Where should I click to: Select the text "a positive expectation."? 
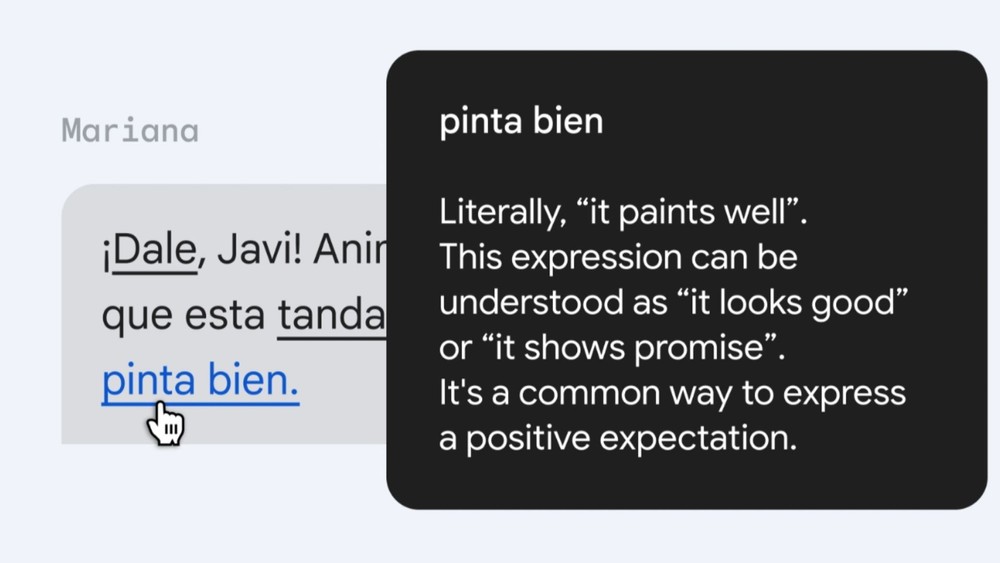tap(618, 439)
